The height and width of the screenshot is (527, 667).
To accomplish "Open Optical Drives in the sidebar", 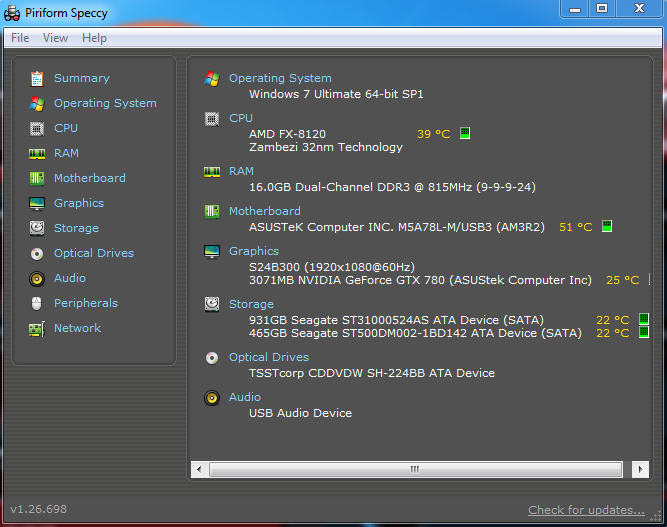I will pos(94,254).
